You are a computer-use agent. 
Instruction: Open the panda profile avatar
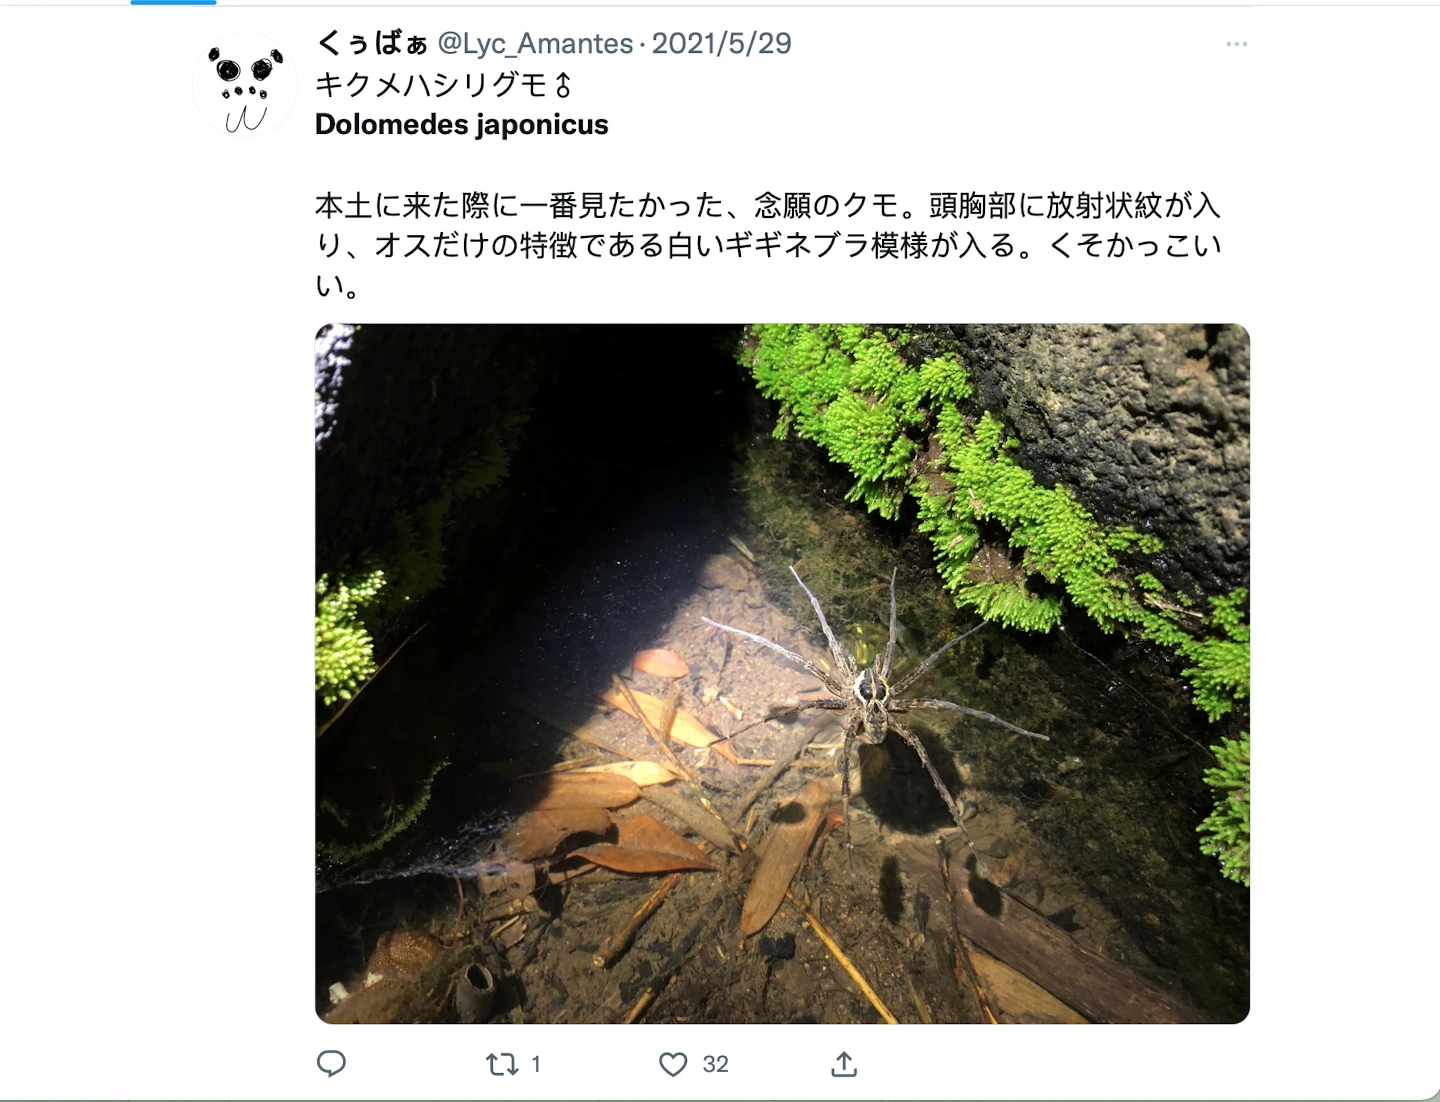click(244, 86)
